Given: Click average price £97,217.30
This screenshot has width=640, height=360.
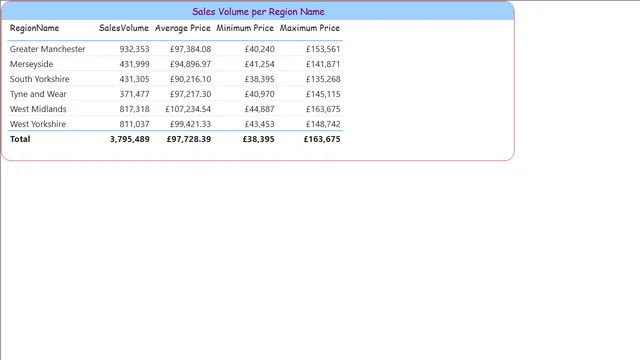Looking at the screenshot, I should point(191,94).
